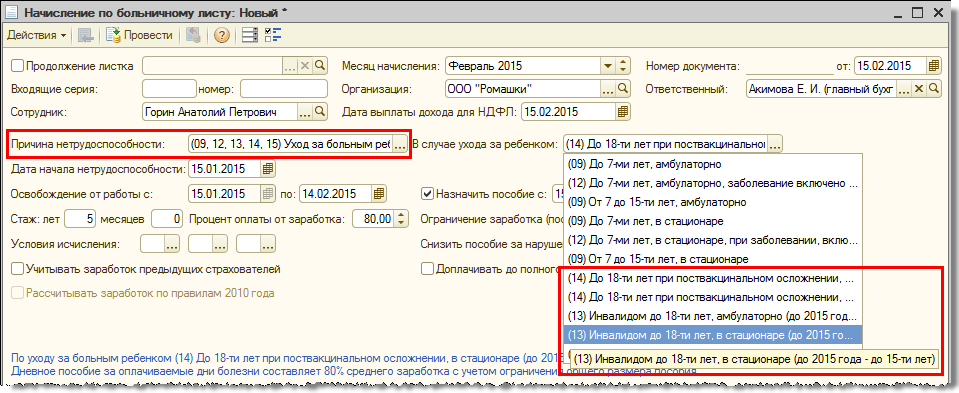Toggle the Назначить пособие с checkbox
Viewport: 959px width, 393px height.
(428, 194)
